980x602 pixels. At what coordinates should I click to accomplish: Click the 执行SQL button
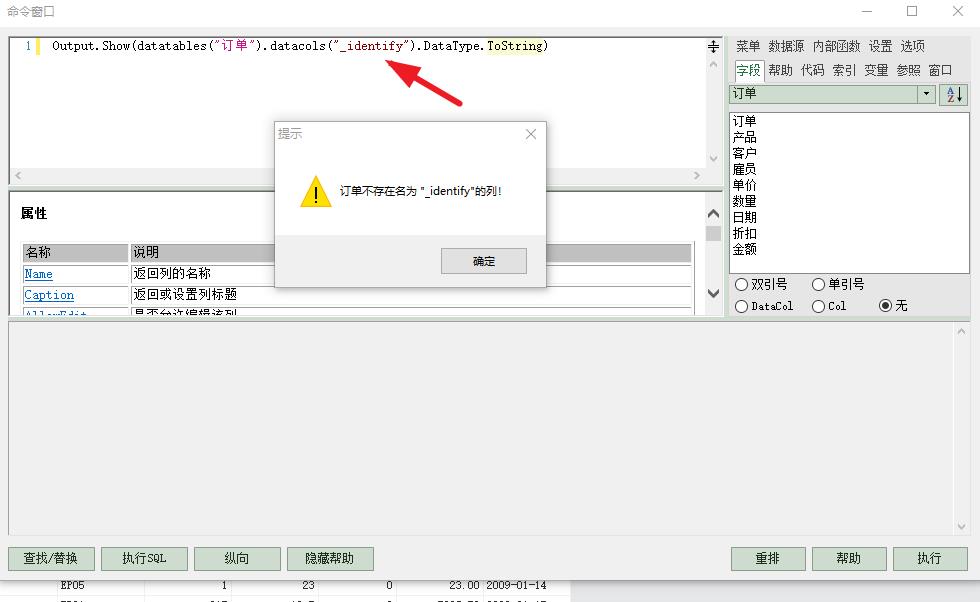tap(144, 558)
